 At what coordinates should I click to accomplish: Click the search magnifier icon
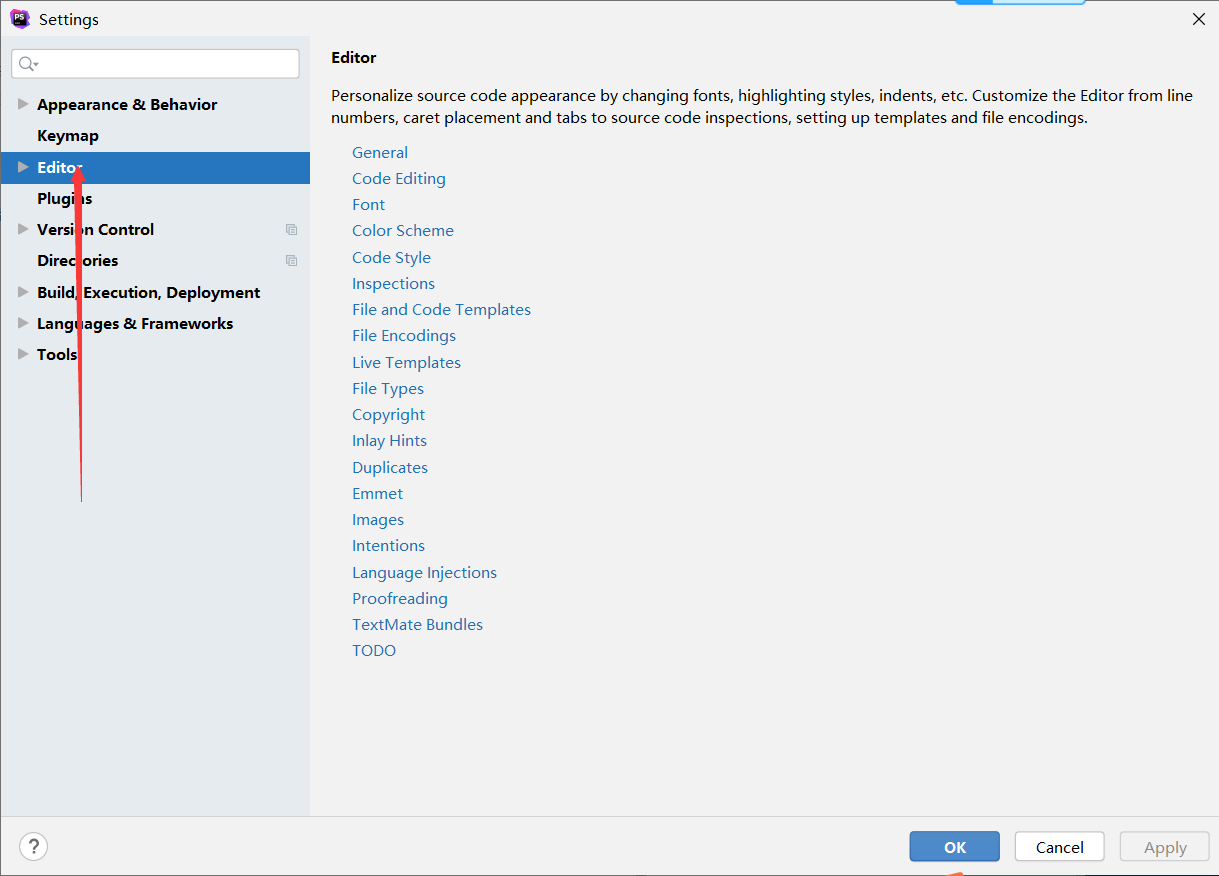(x=28, y=64)
